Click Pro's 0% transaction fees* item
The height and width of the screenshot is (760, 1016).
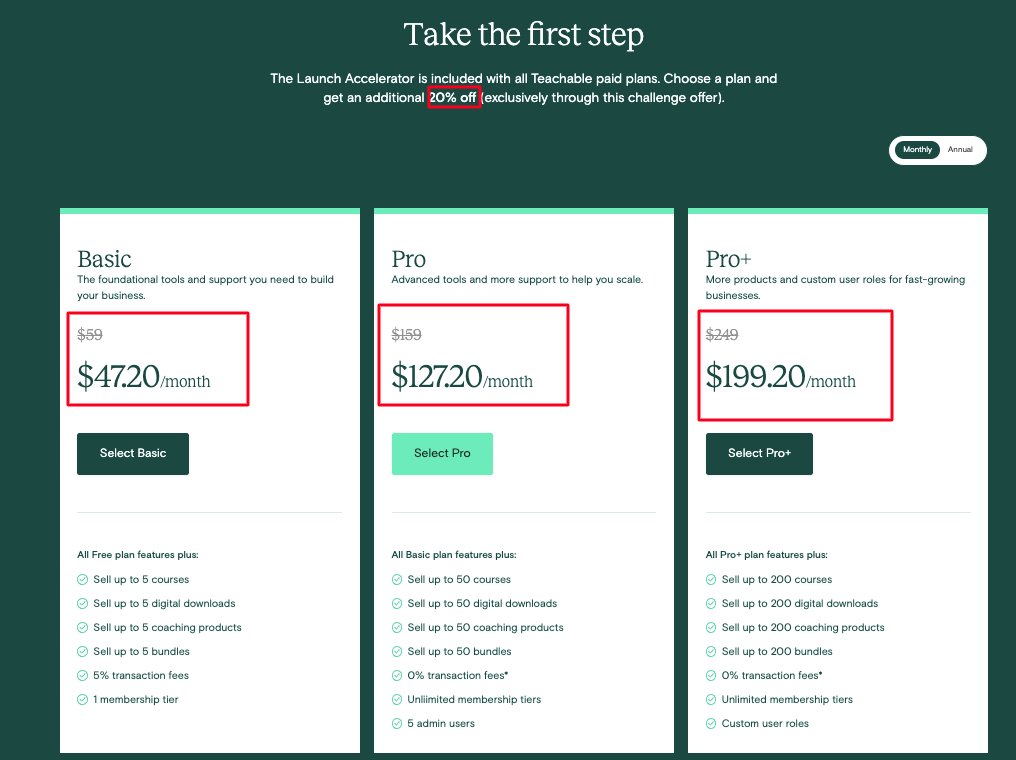click(459, 676)
